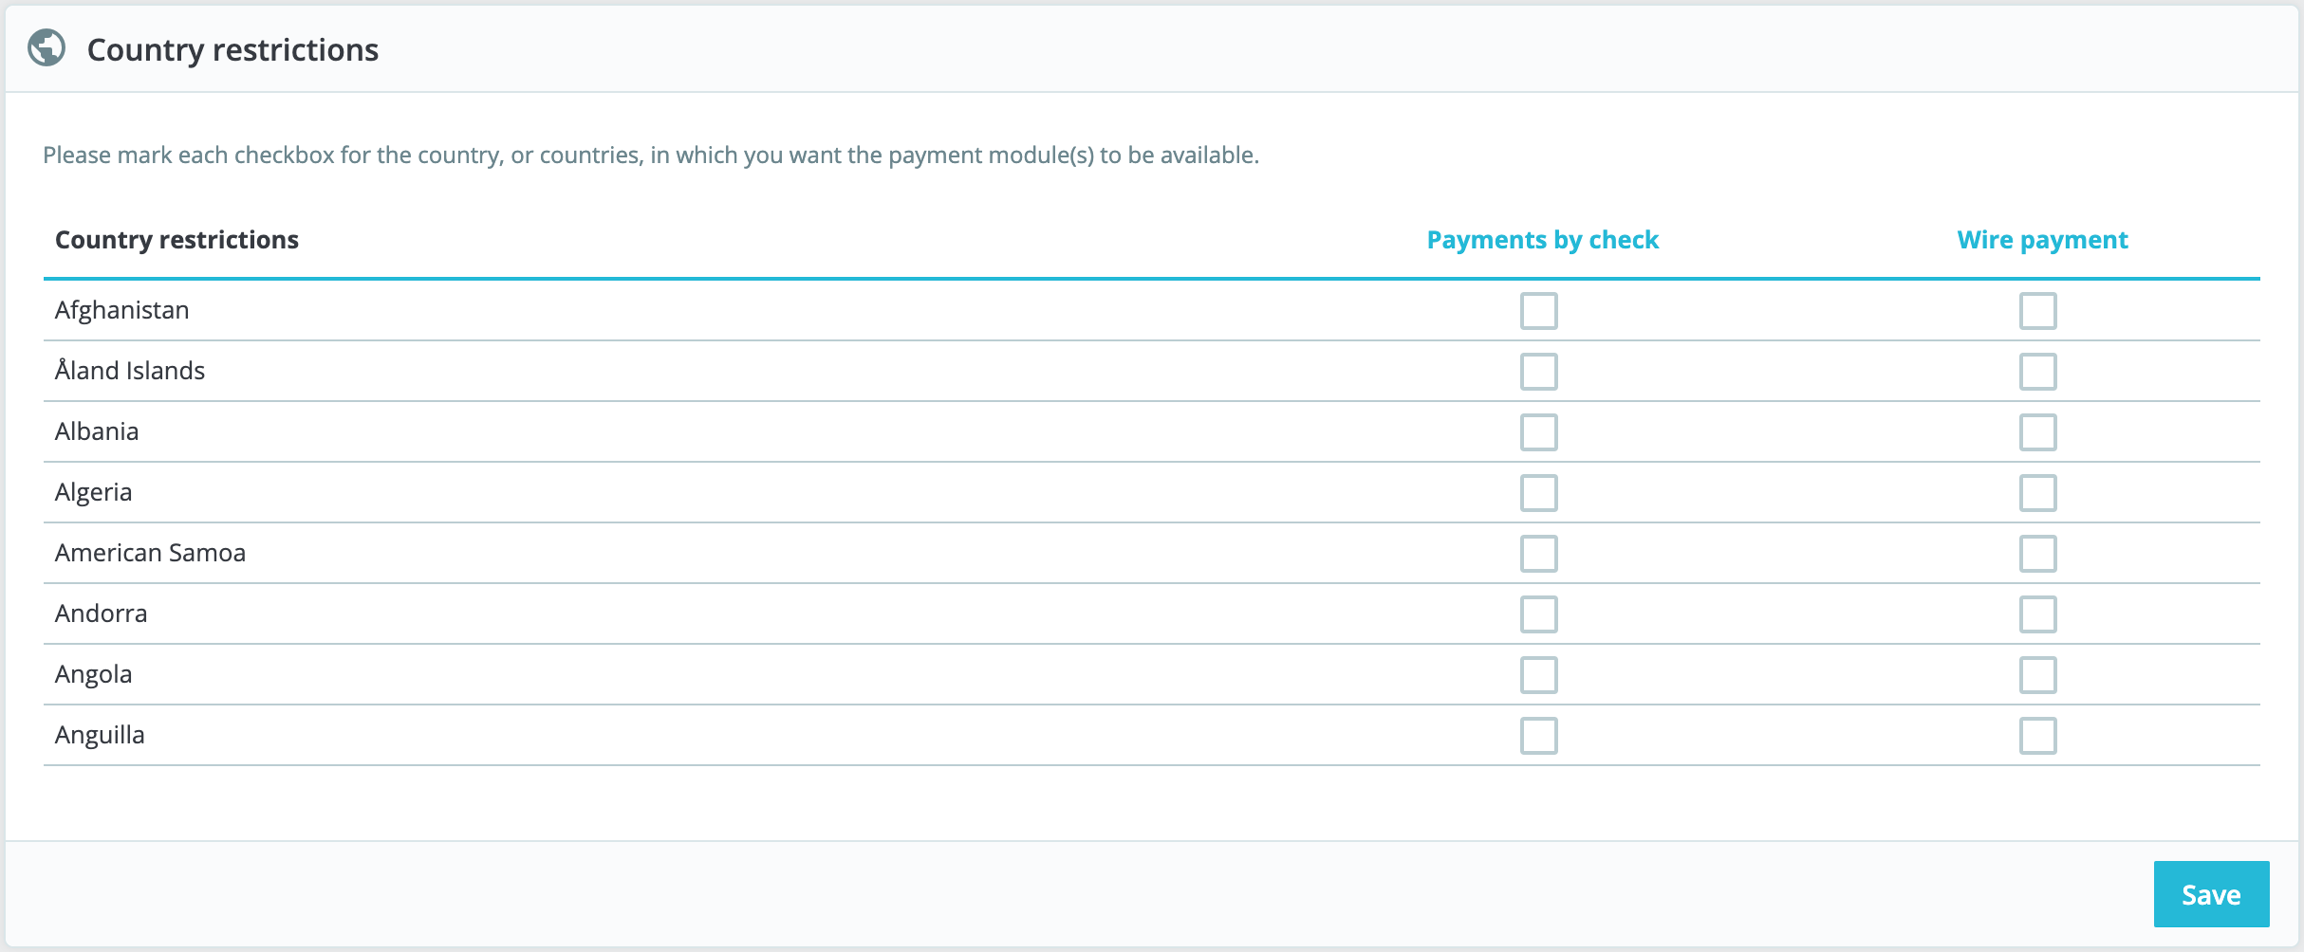Save the country restrictions settings
Image resolution: width=2304 pixels, height=952 pixels.
point(2210,894)
